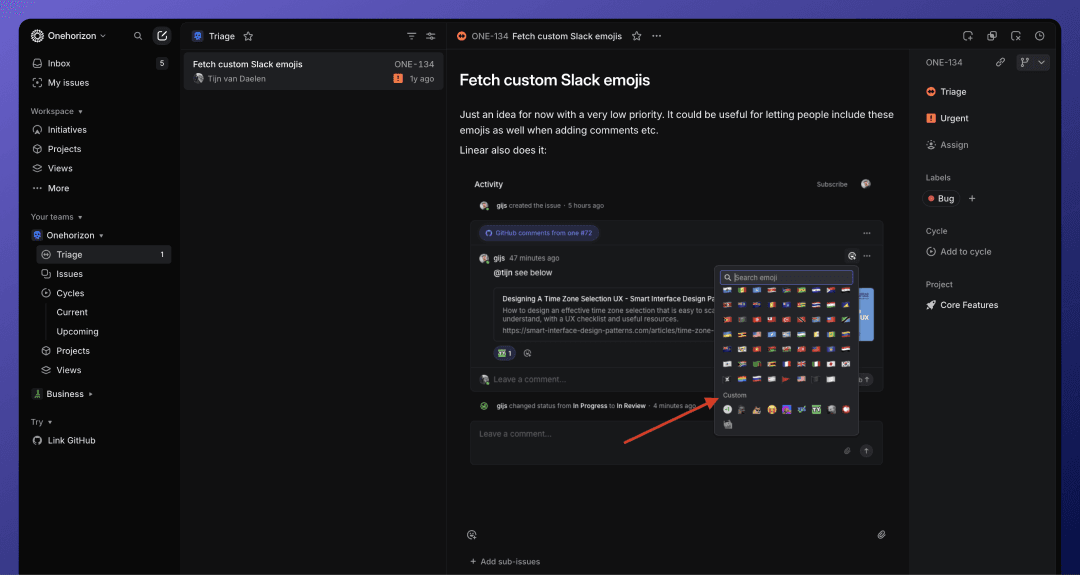Accept the triage issue with plus icon
The height and width of the screenshot is (575, 1080).
pyautogui.click(x=968, y=36)
